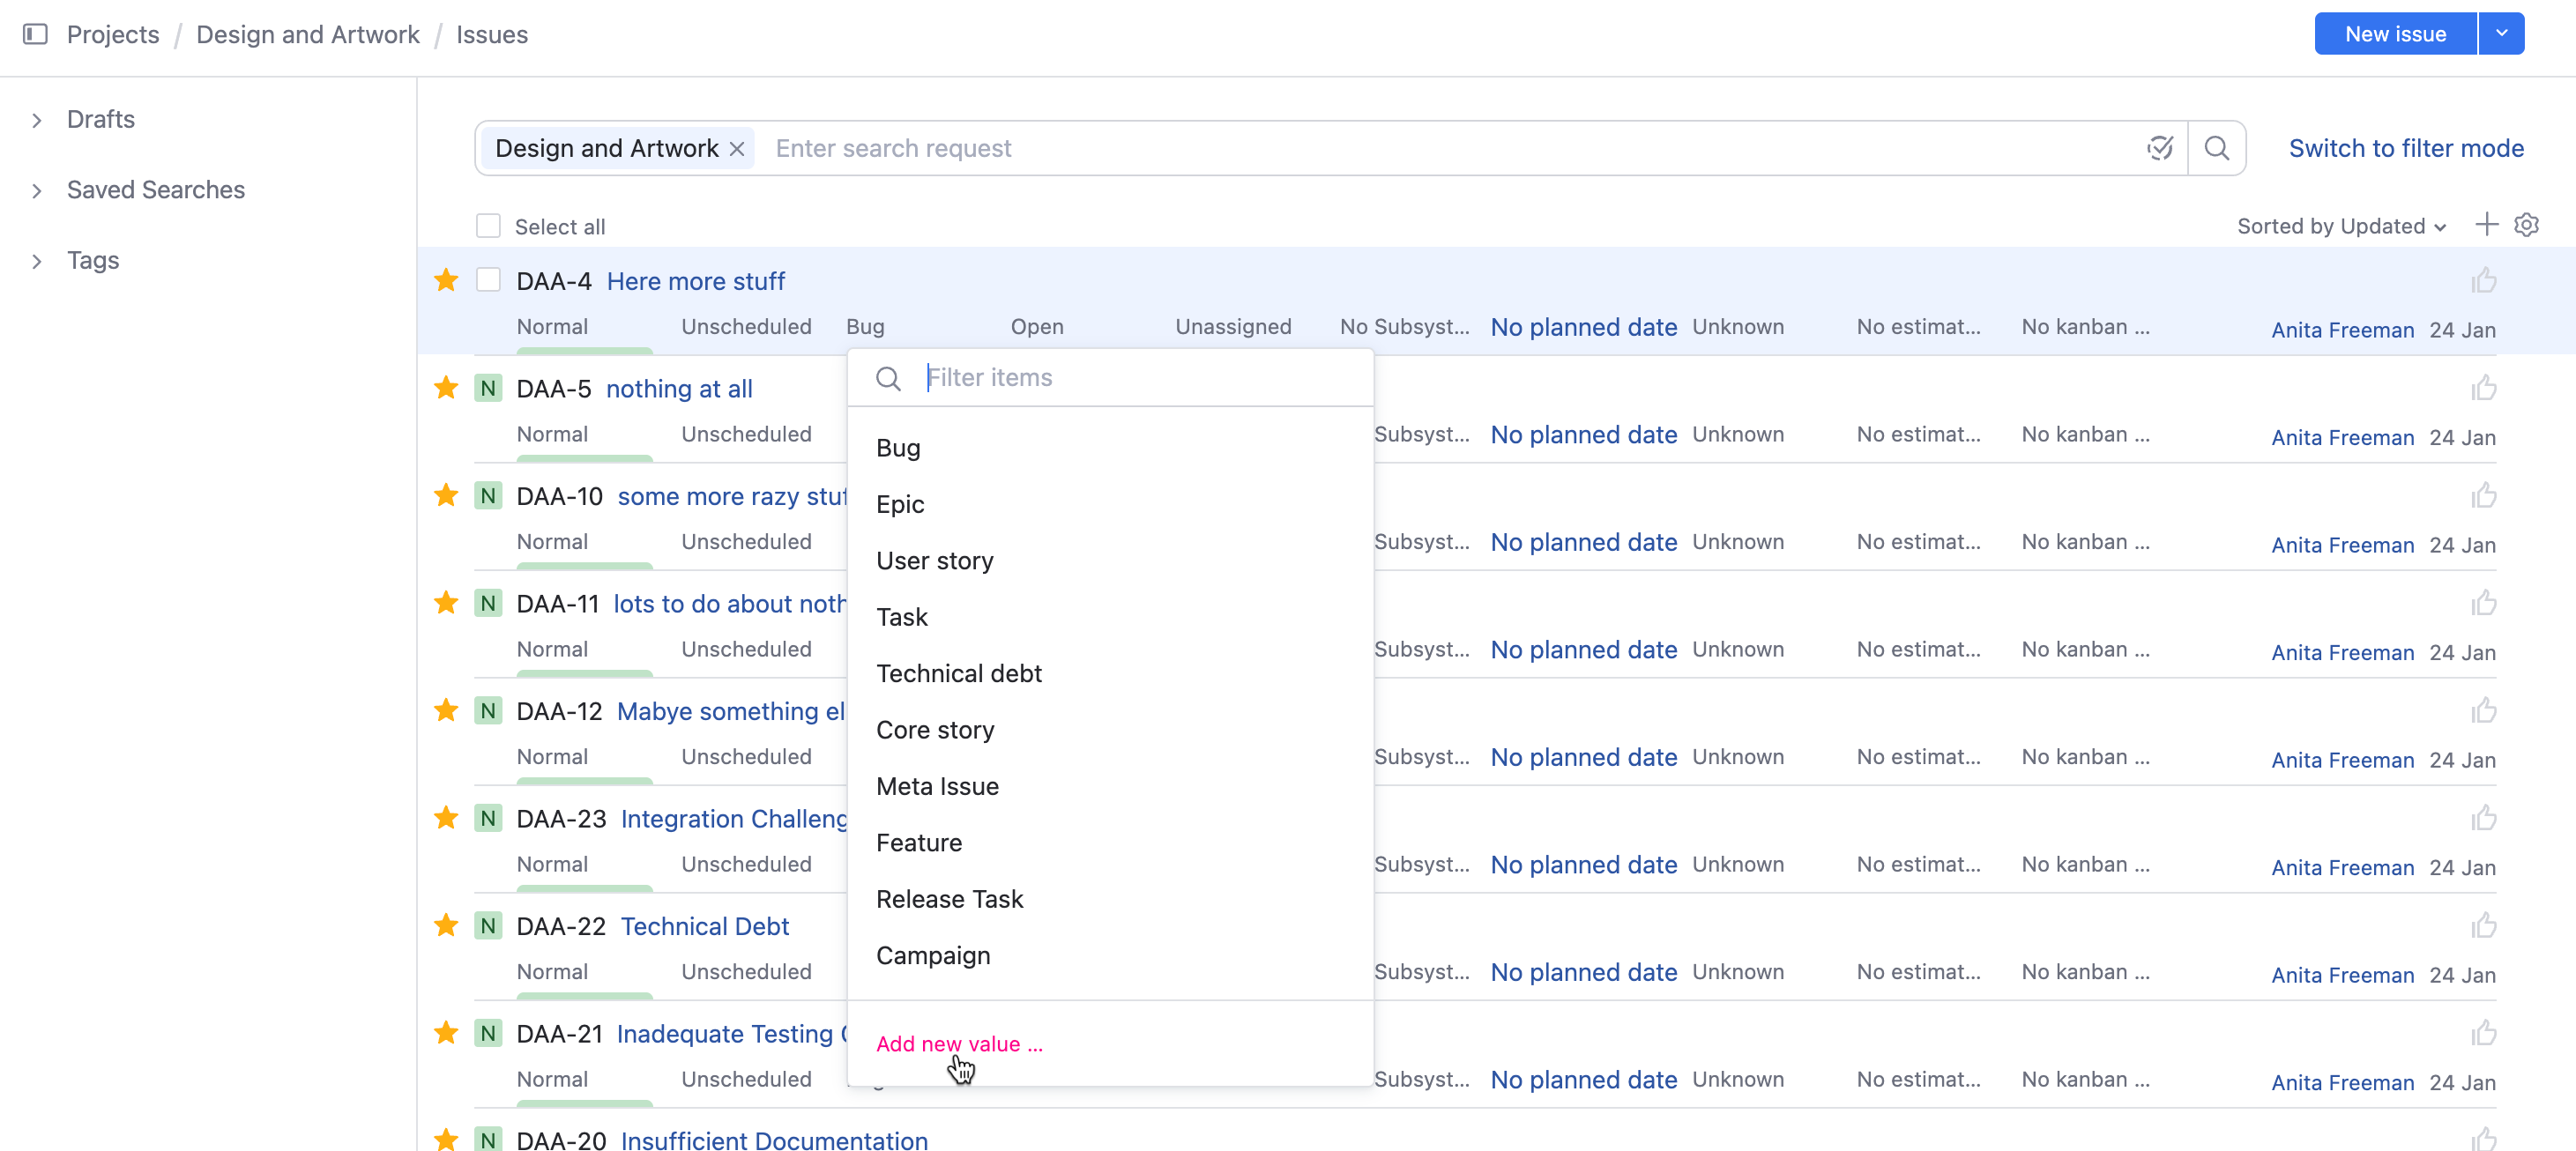Open the New issue dropdown arrow
This screenshot has height=1151, width=2576.
2501,34
